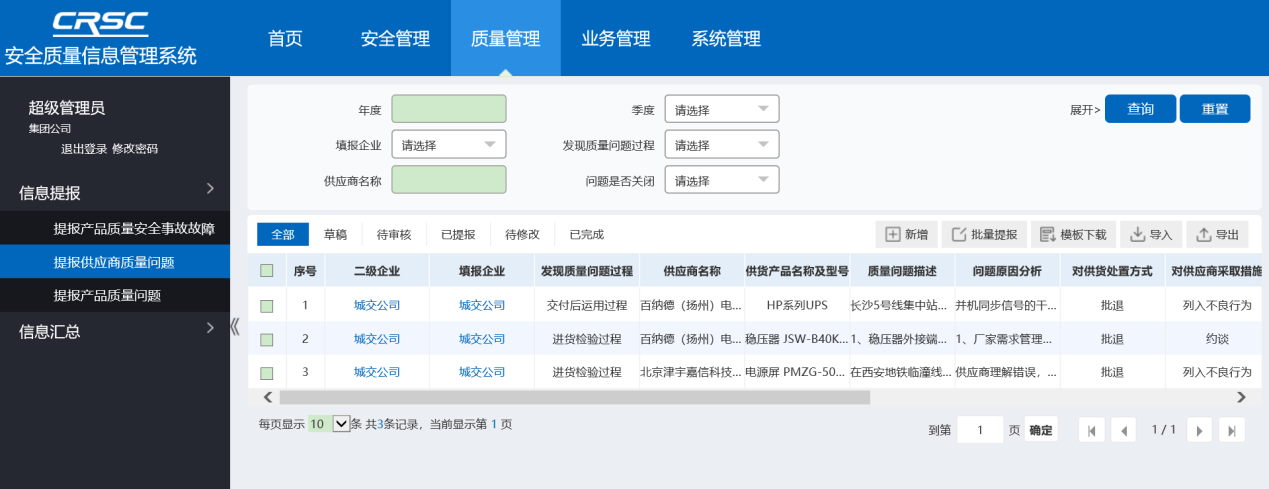Open the 发现质量问题过程 dropdown
The height and width of the screenshot is (489, 1269).
pos(721,145)
